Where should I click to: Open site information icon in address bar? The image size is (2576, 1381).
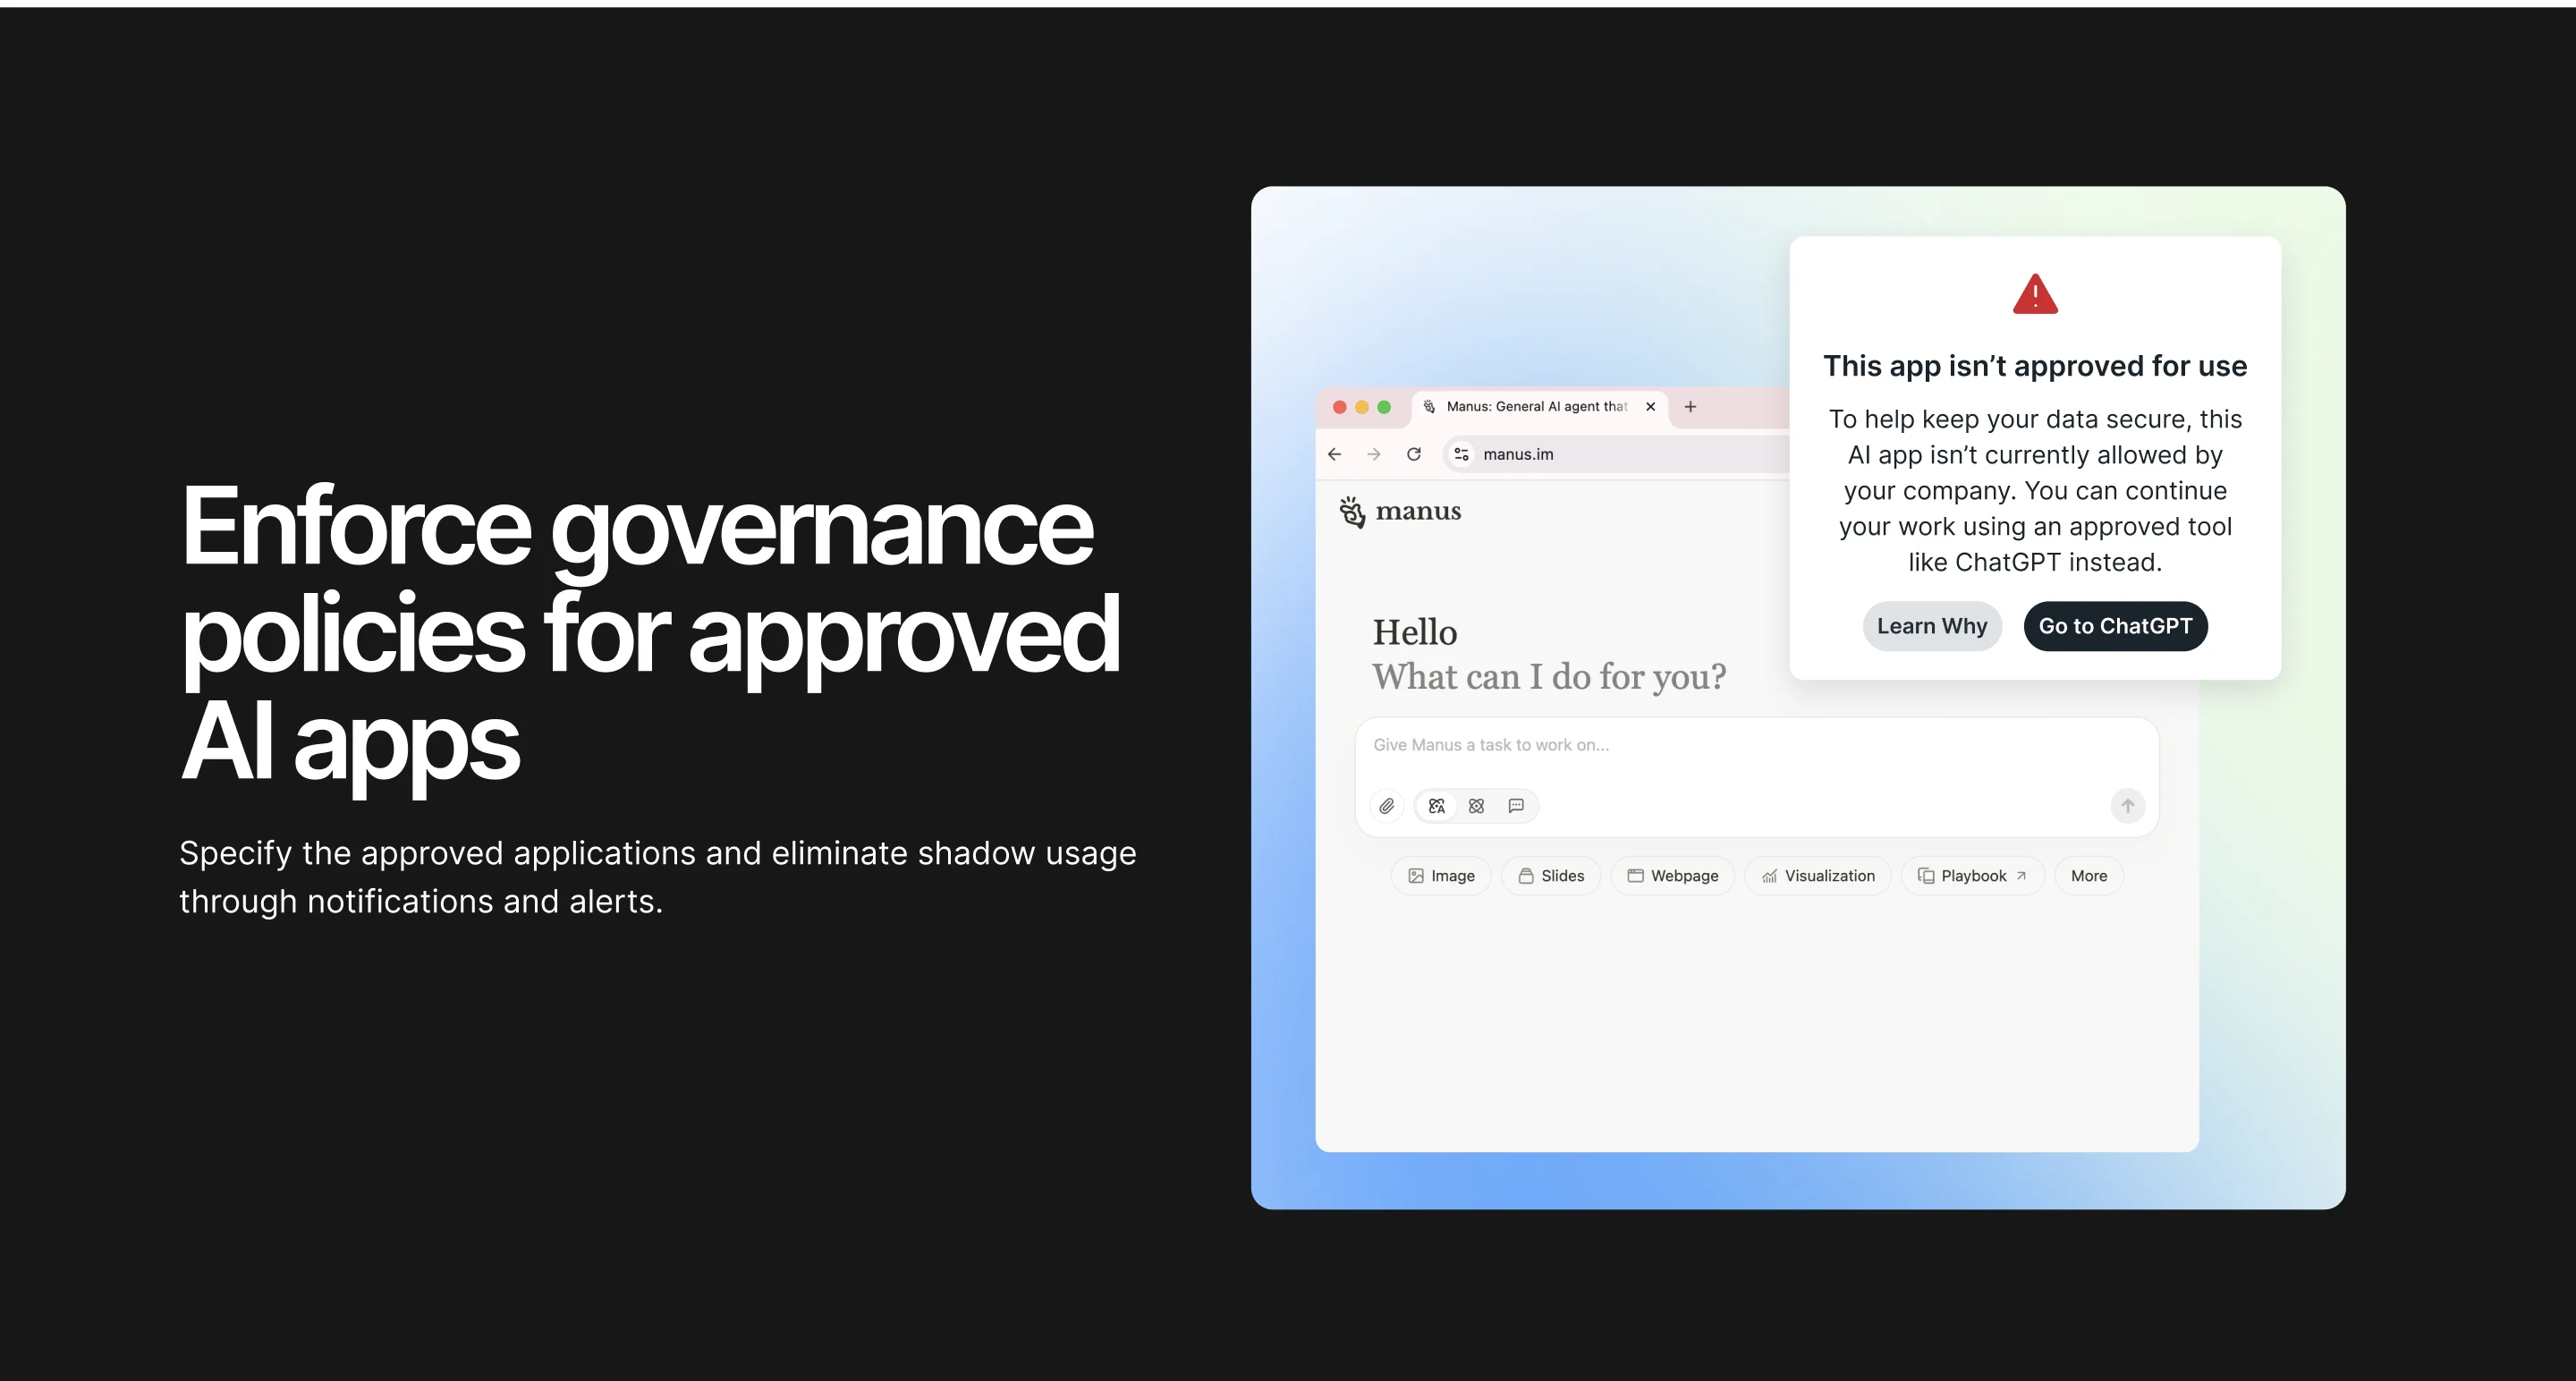(x=1461, y=454)
